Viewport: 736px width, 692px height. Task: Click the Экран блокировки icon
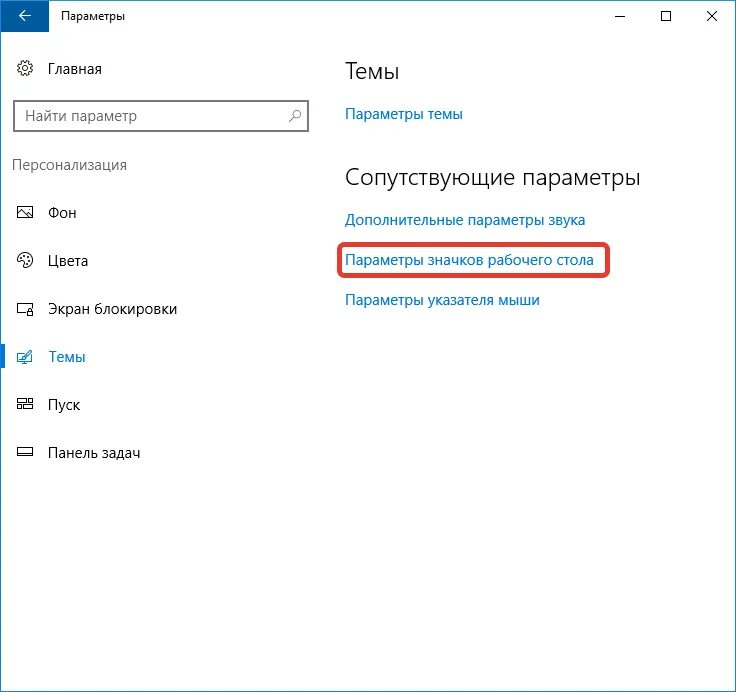[x=25, y=309]
